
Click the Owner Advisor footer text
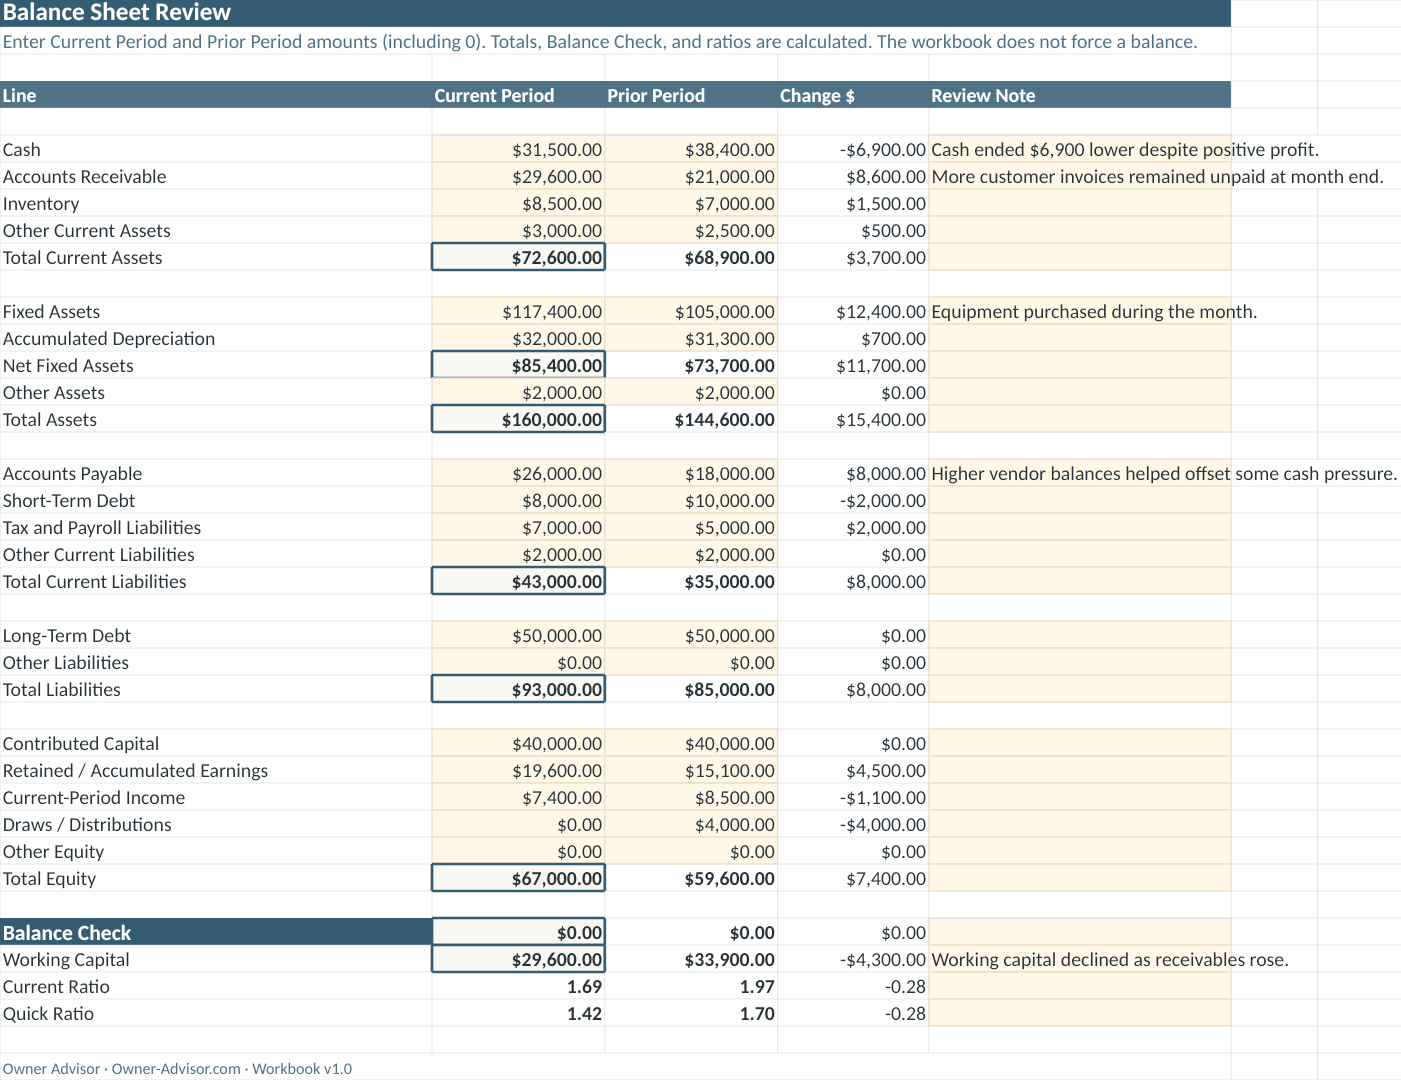click(x=177, y=1068)
